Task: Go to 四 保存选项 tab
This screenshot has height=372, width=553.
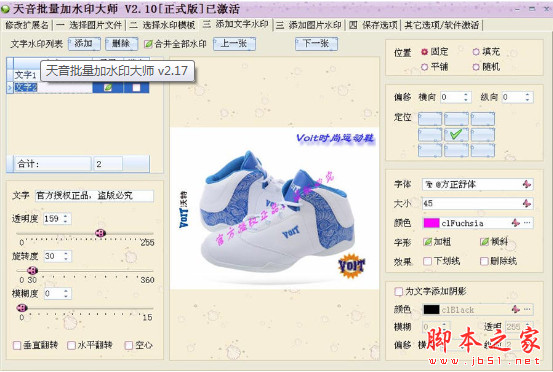Action: pyautogui.click(x=373, y=25)
